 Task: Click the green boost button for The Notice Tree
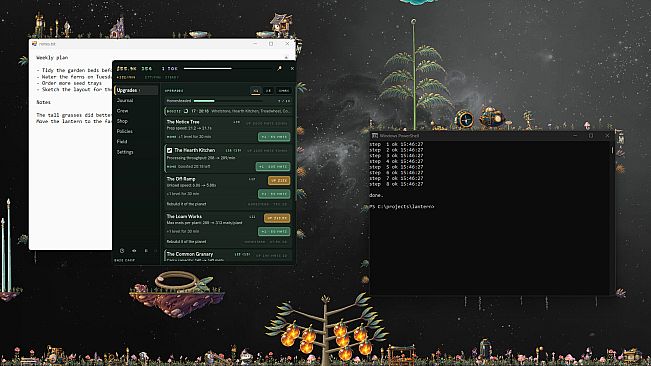[274, 137]
